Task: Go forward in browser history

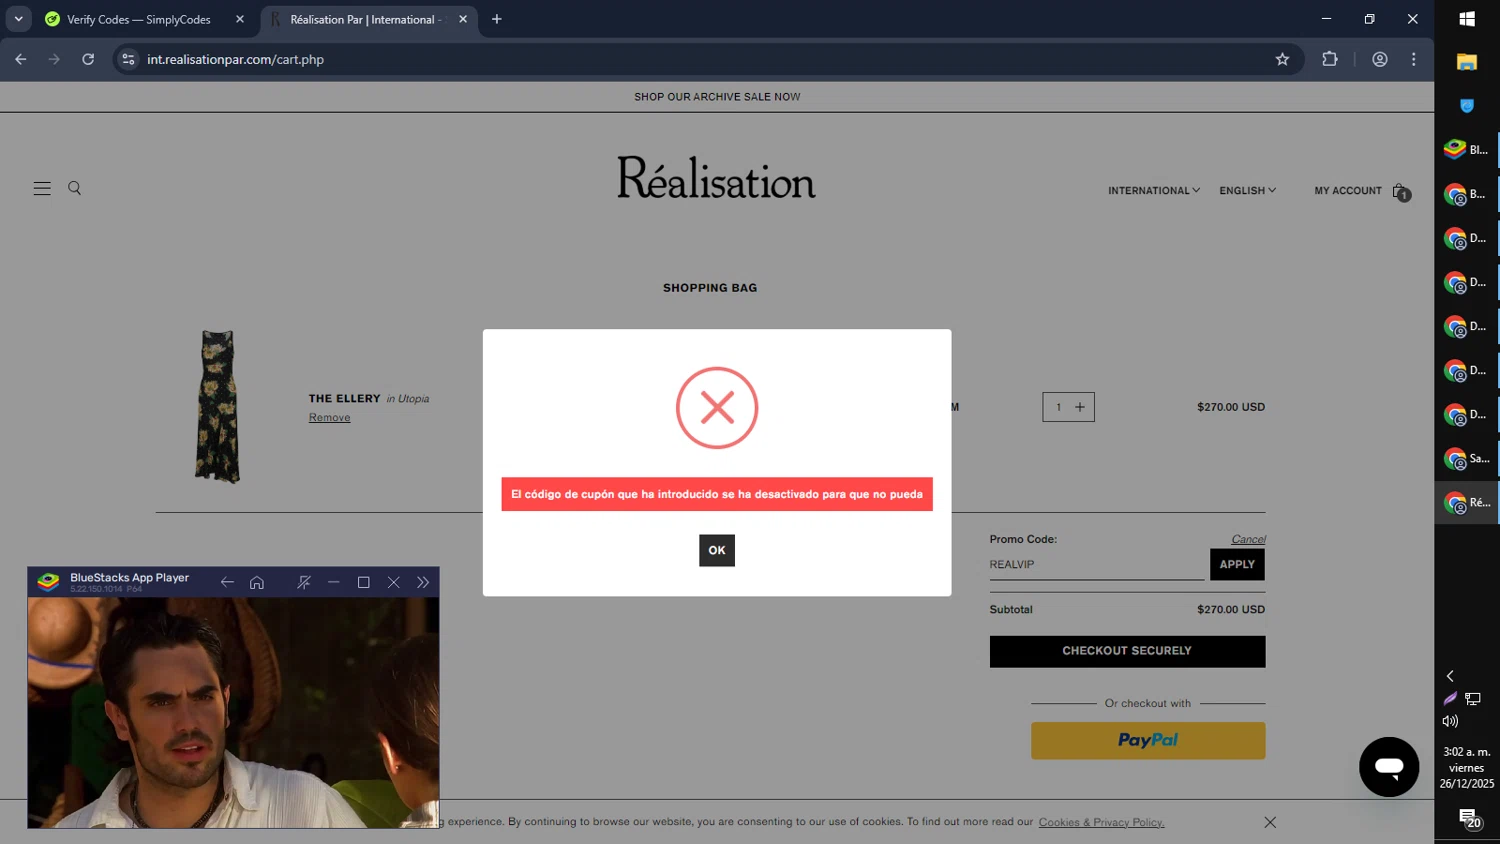Action: point(54,59)
